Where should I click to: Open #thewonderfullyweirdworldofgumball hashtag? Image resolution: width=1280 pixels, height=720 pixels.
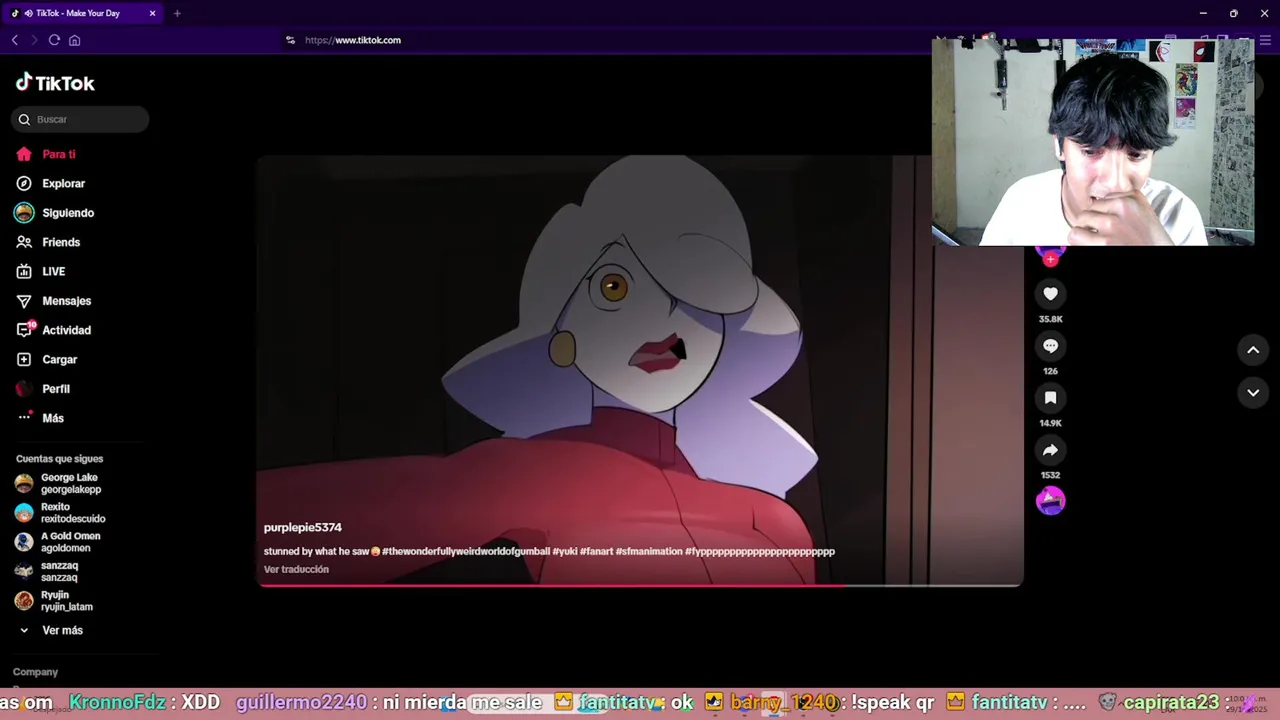(465, 551)
